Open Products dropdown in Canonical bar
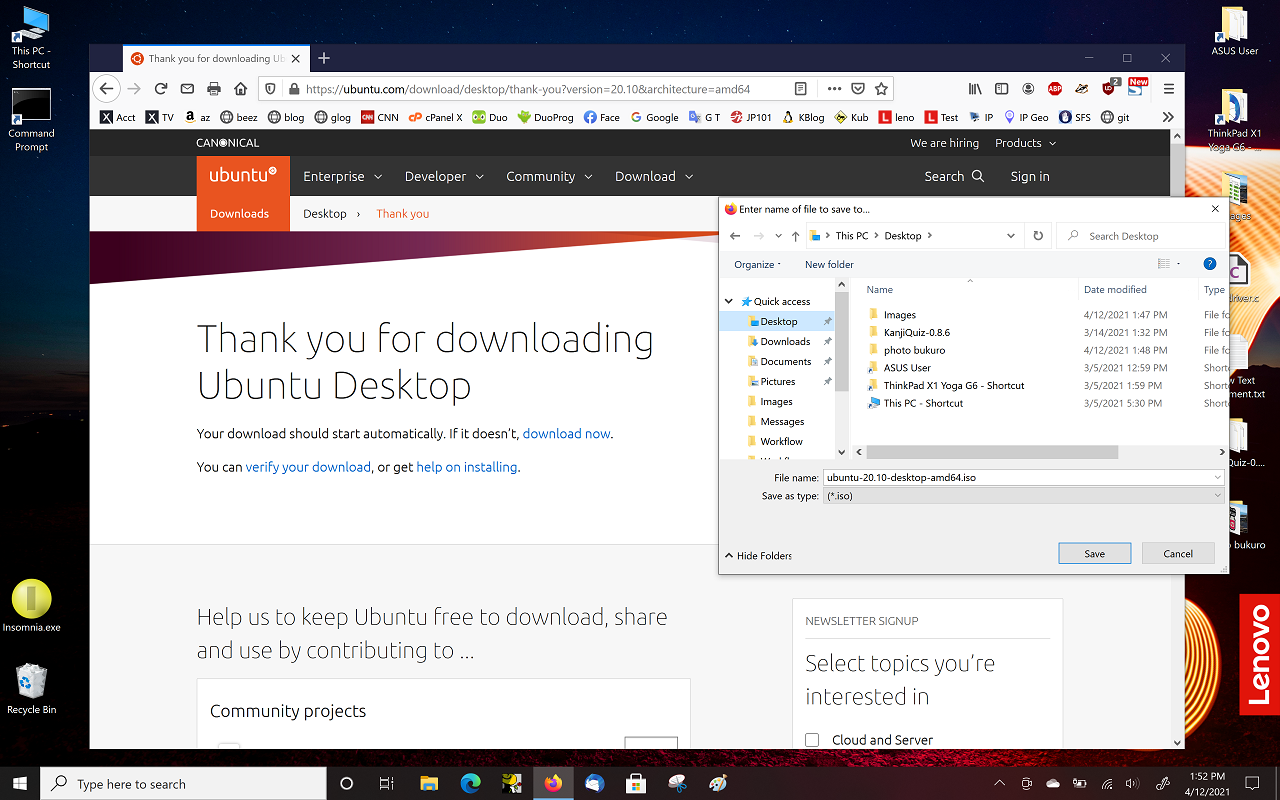Viewport: 1280px width, 800px height. coord(1026,143)
